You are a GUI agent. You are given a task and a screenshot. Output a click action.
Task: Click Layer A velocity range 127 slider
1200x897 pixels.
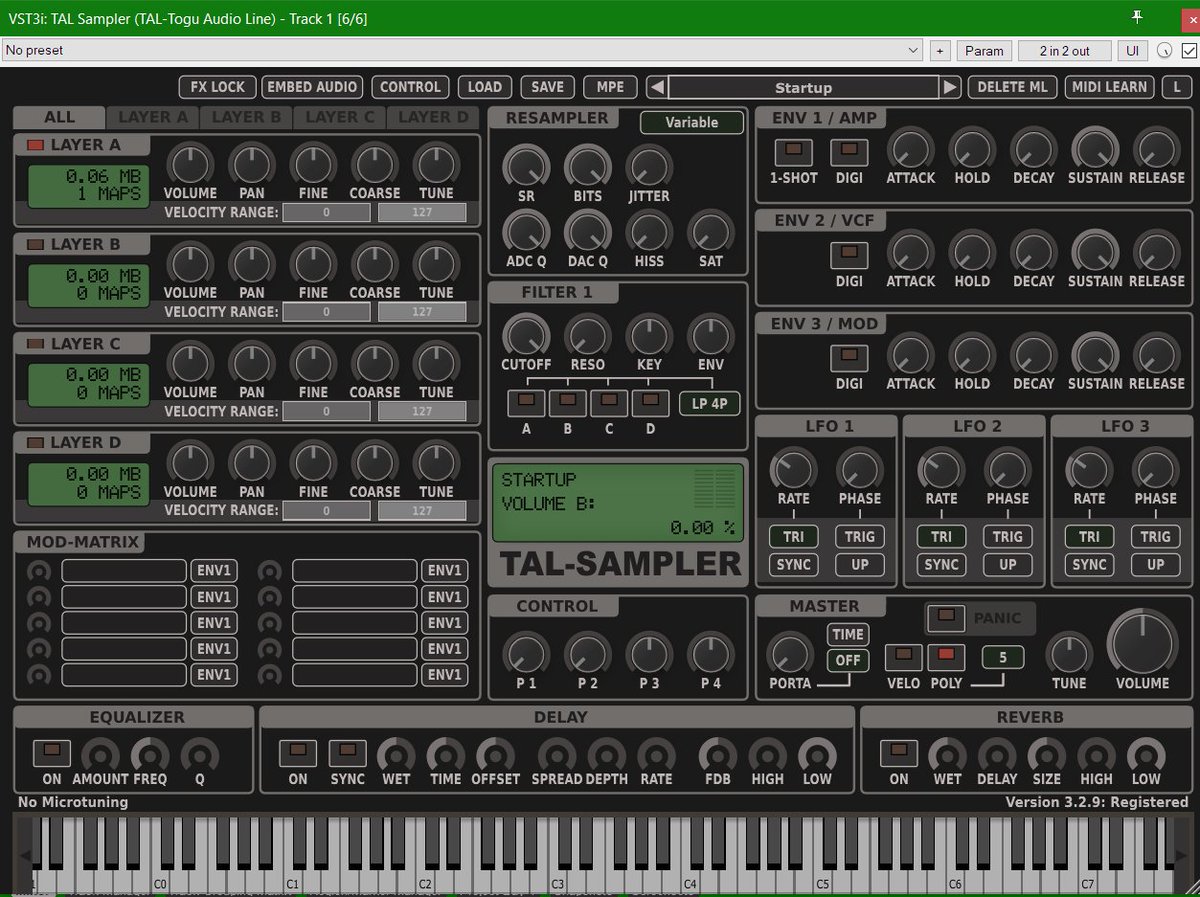422,212
